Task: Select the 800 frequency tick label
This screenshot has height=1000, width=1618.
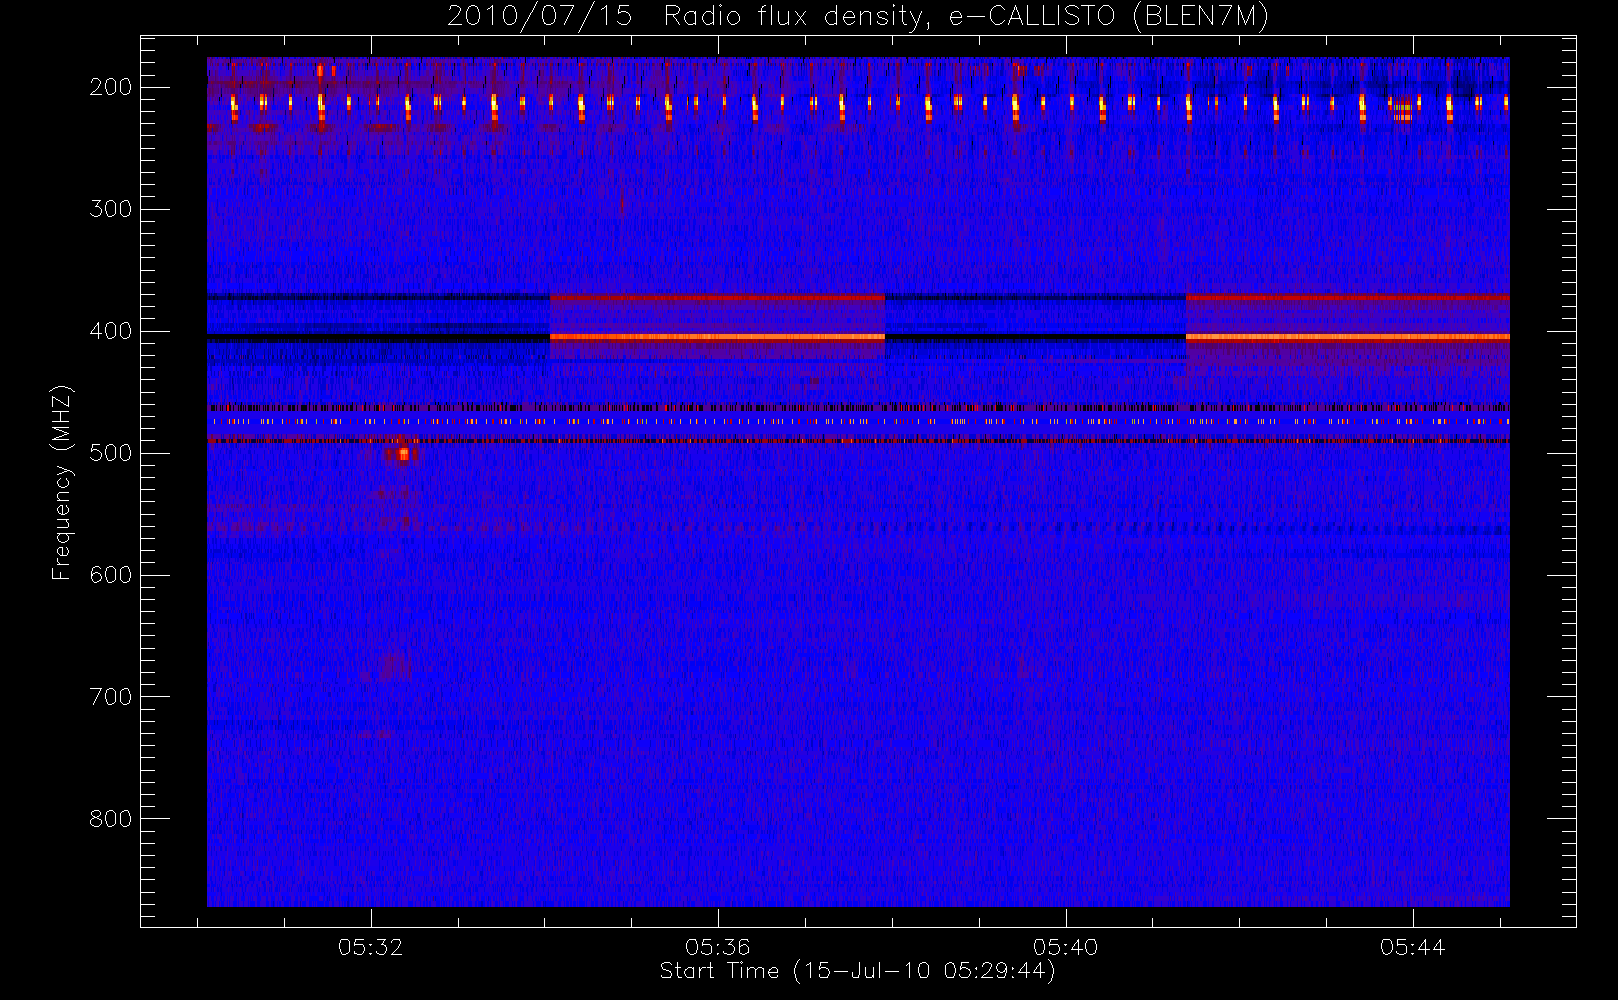Action: (x=111, y=819)
